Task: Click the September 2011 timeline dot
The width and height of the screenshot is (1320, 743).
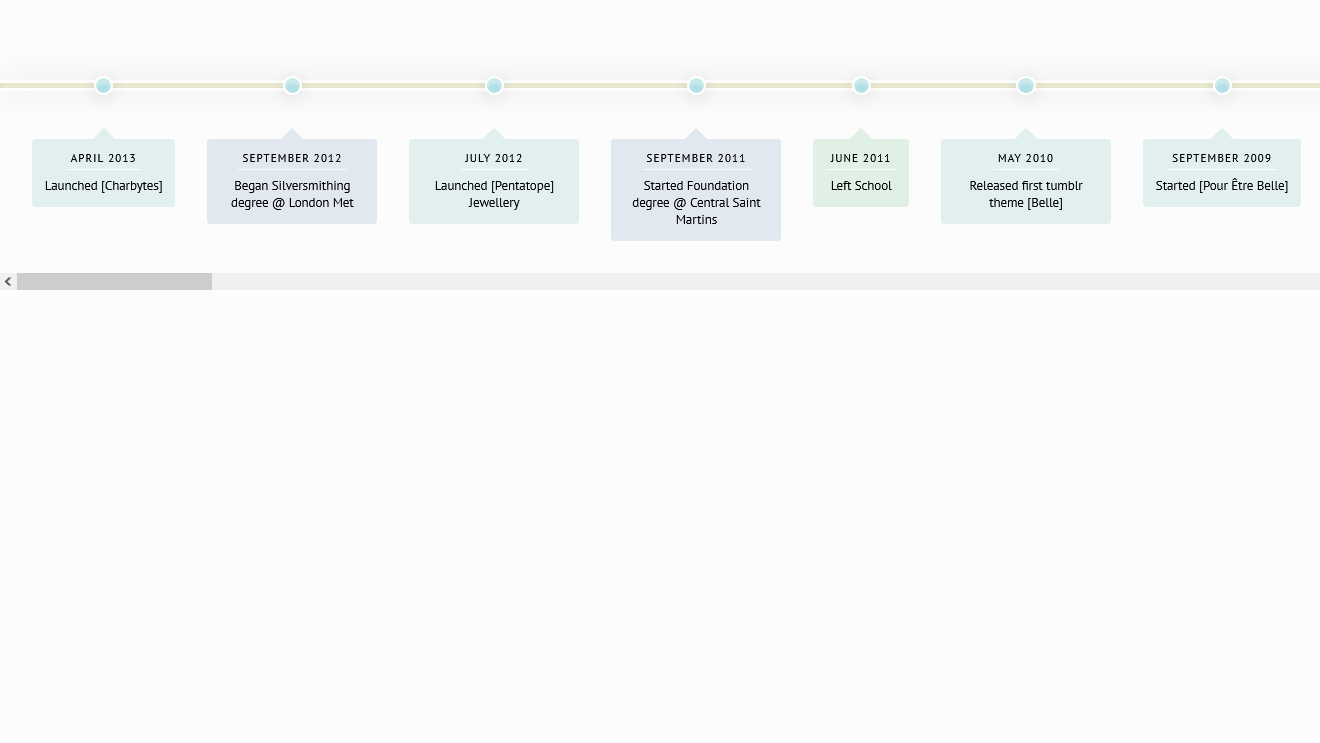Action: [696, 86]
